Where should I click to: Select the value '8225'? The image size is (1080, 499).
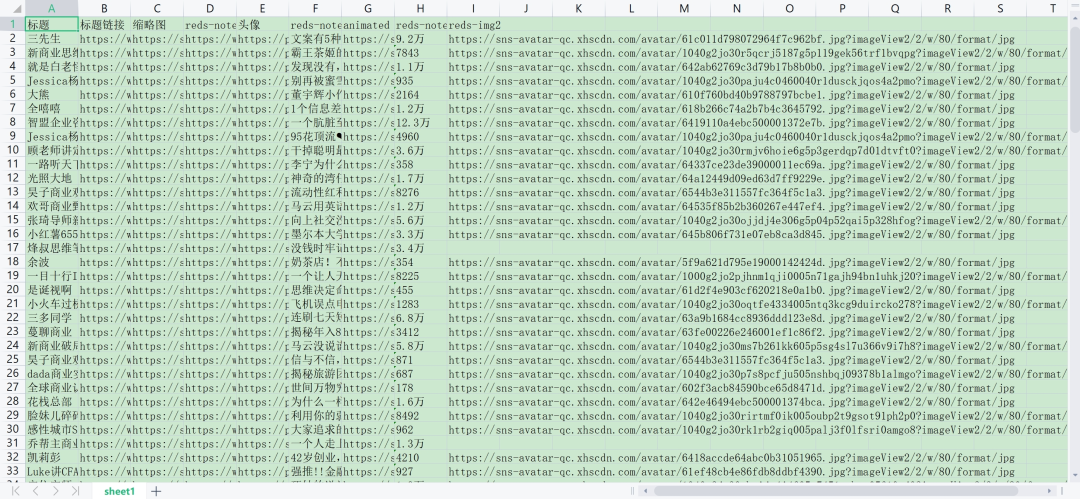click(x=420, y=276)
